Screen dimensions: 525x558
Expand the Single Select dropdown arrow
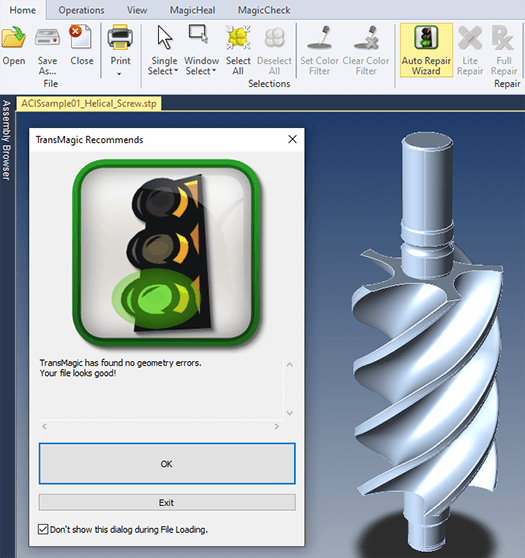click(176, 70)
